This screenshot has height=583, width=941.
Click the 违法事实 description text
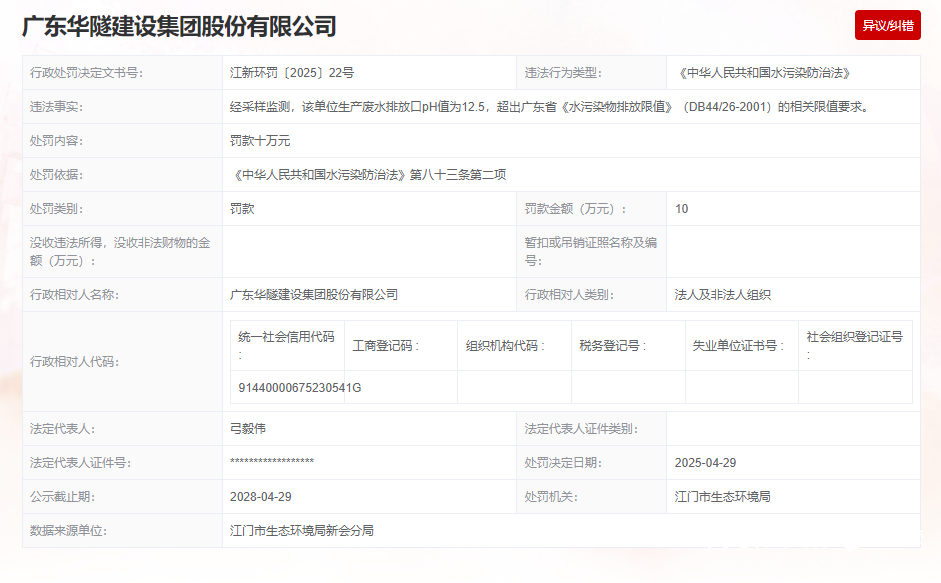549,107
